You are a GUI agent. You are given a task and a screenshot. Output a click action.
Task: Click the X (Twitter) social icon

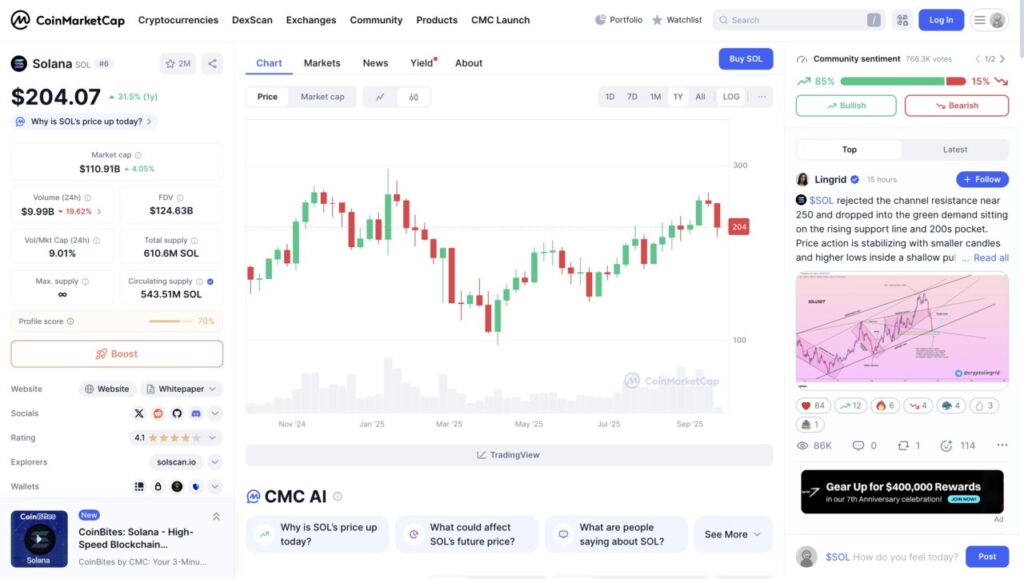(x=139, y=413)
